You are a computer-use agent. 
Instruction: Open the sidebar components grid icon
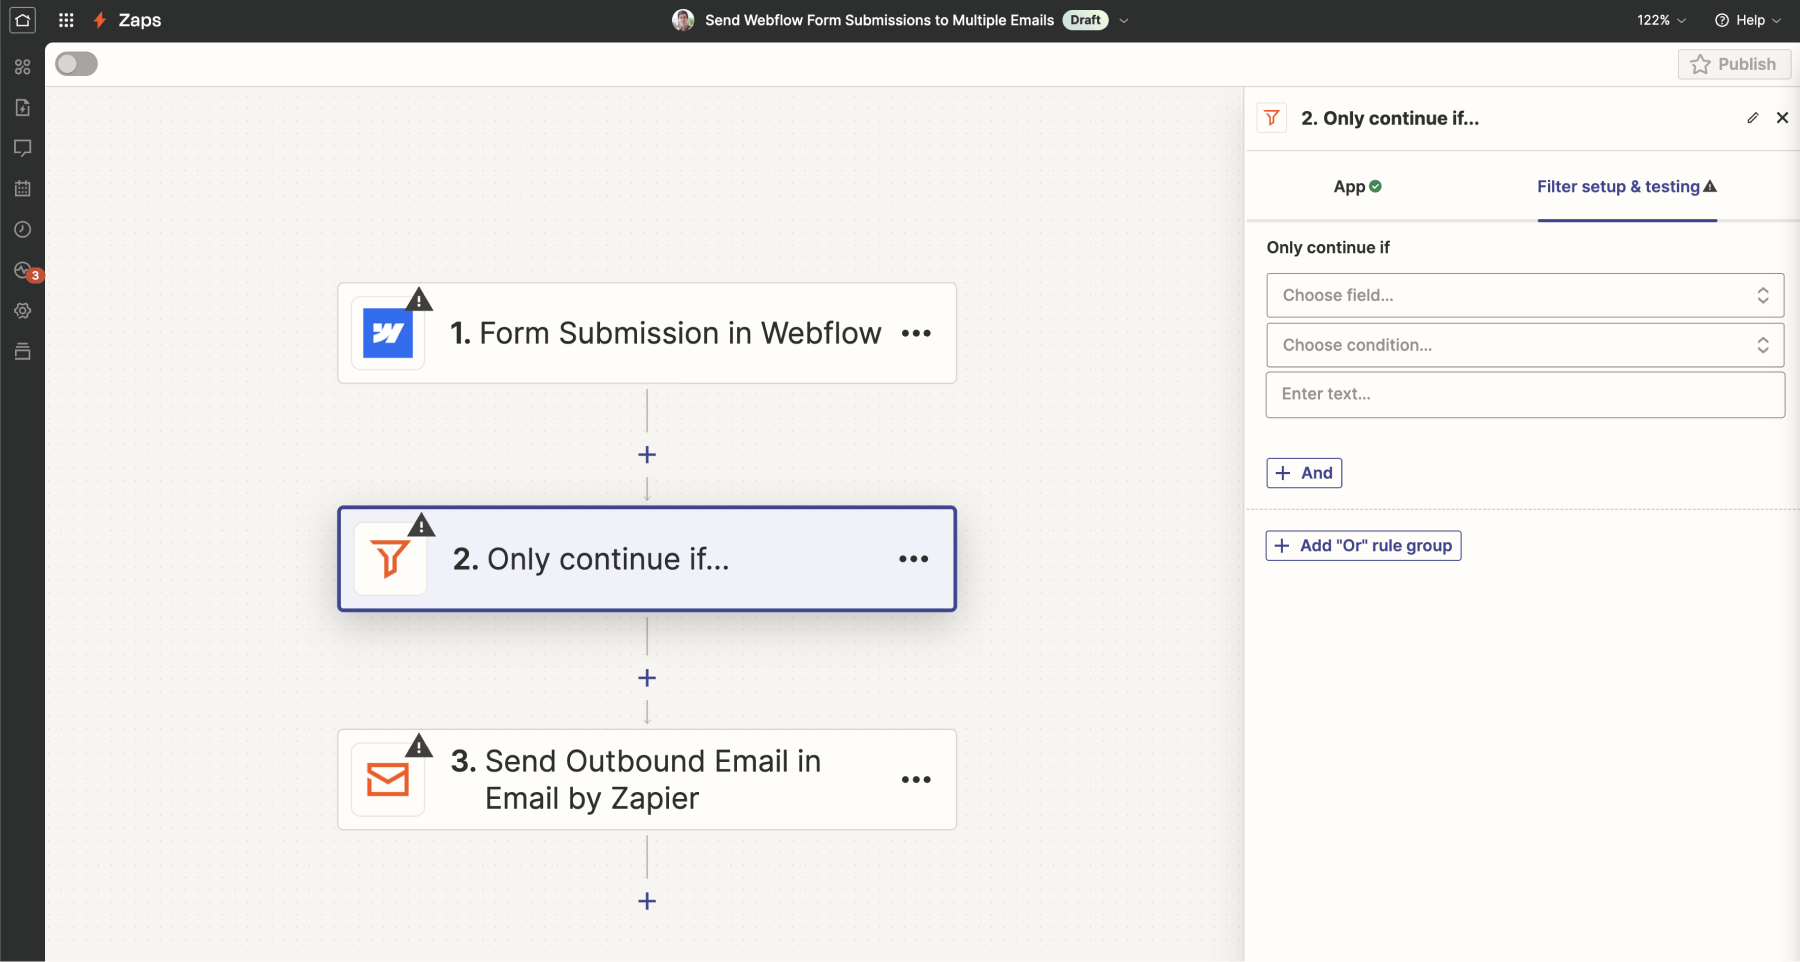point(22,67)
